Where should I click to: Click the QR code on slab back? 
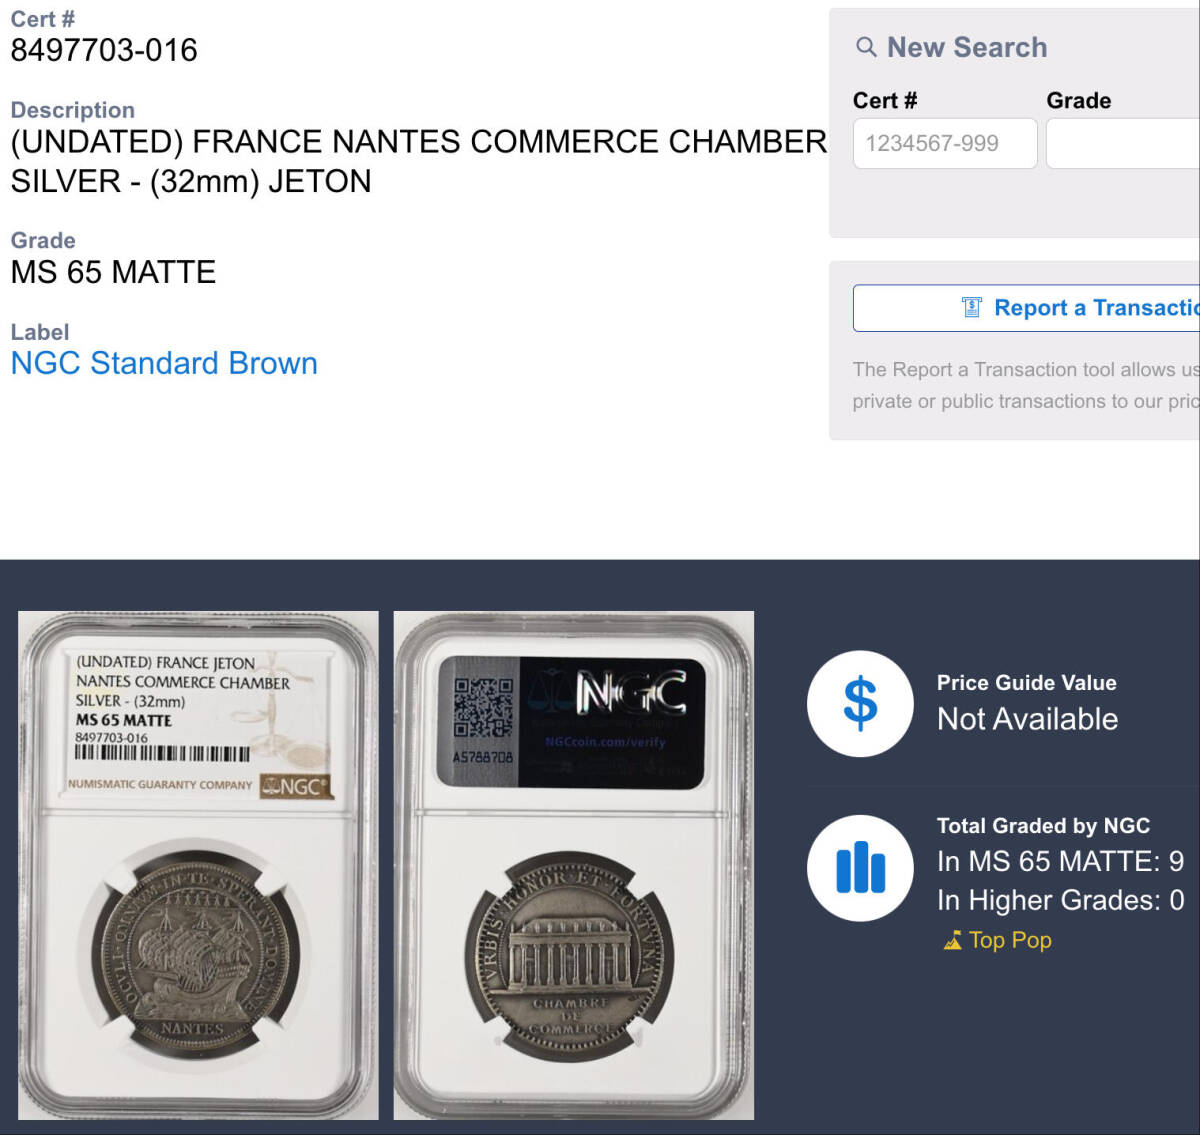coord(483,707)
